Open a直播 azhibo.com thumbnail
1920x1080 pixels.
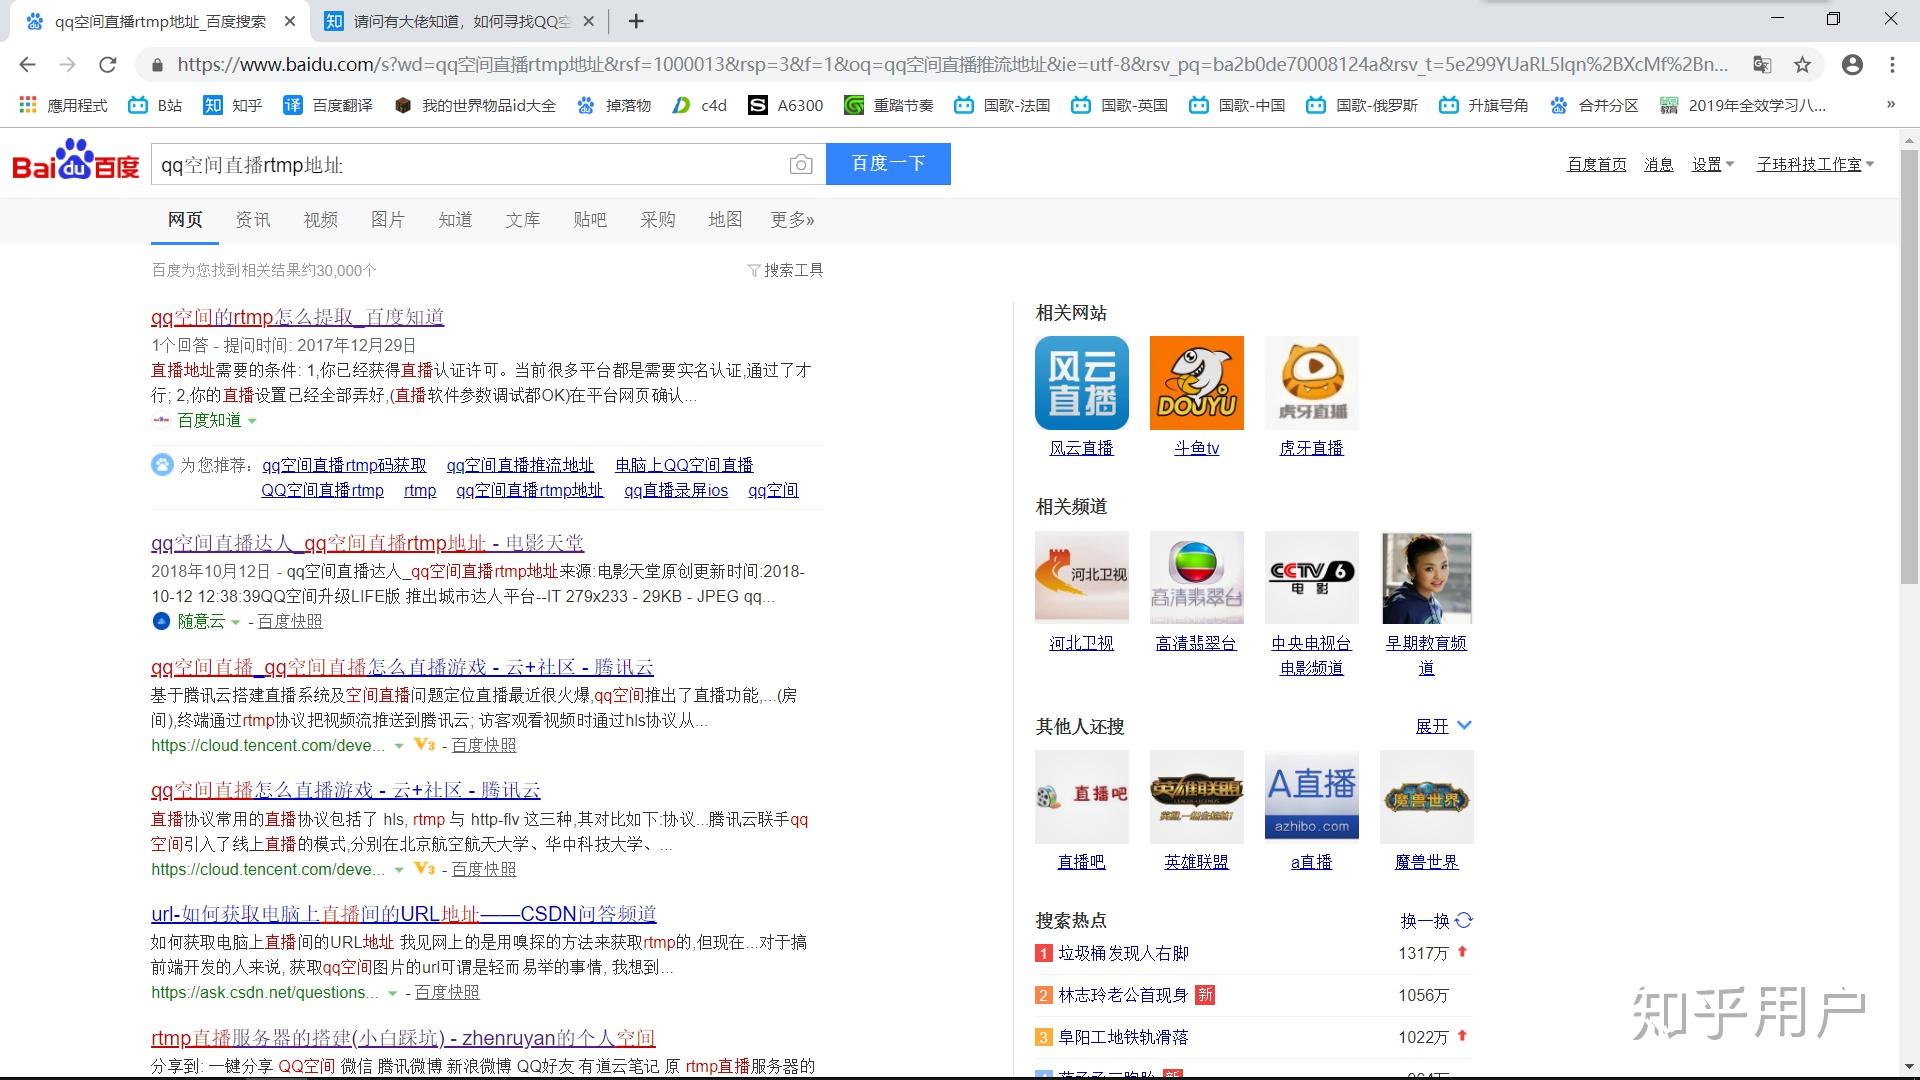(1311, 797)
